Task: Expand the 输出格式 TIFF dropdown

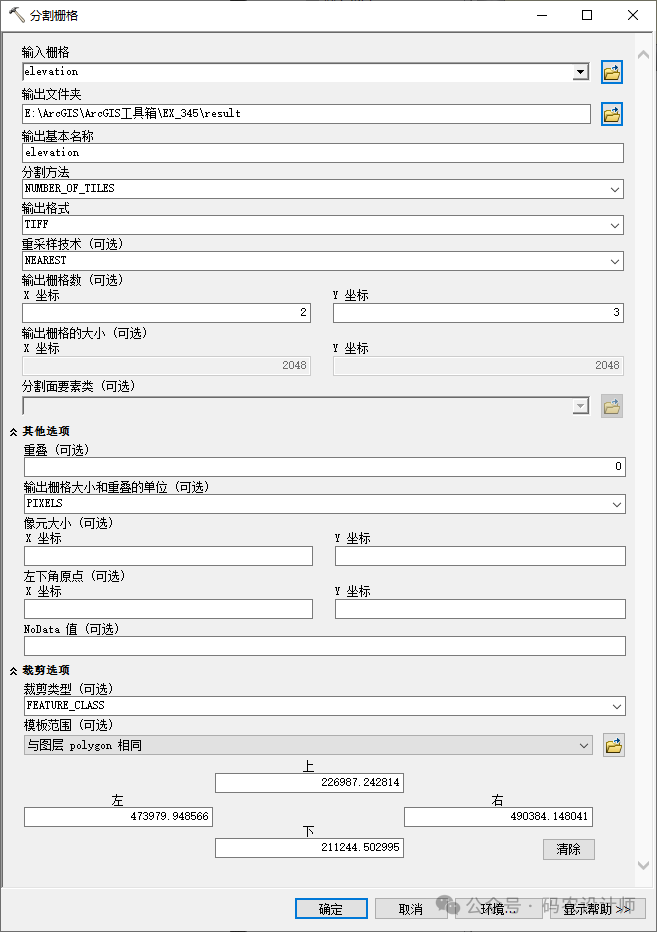Action: (x=614, y=225)
